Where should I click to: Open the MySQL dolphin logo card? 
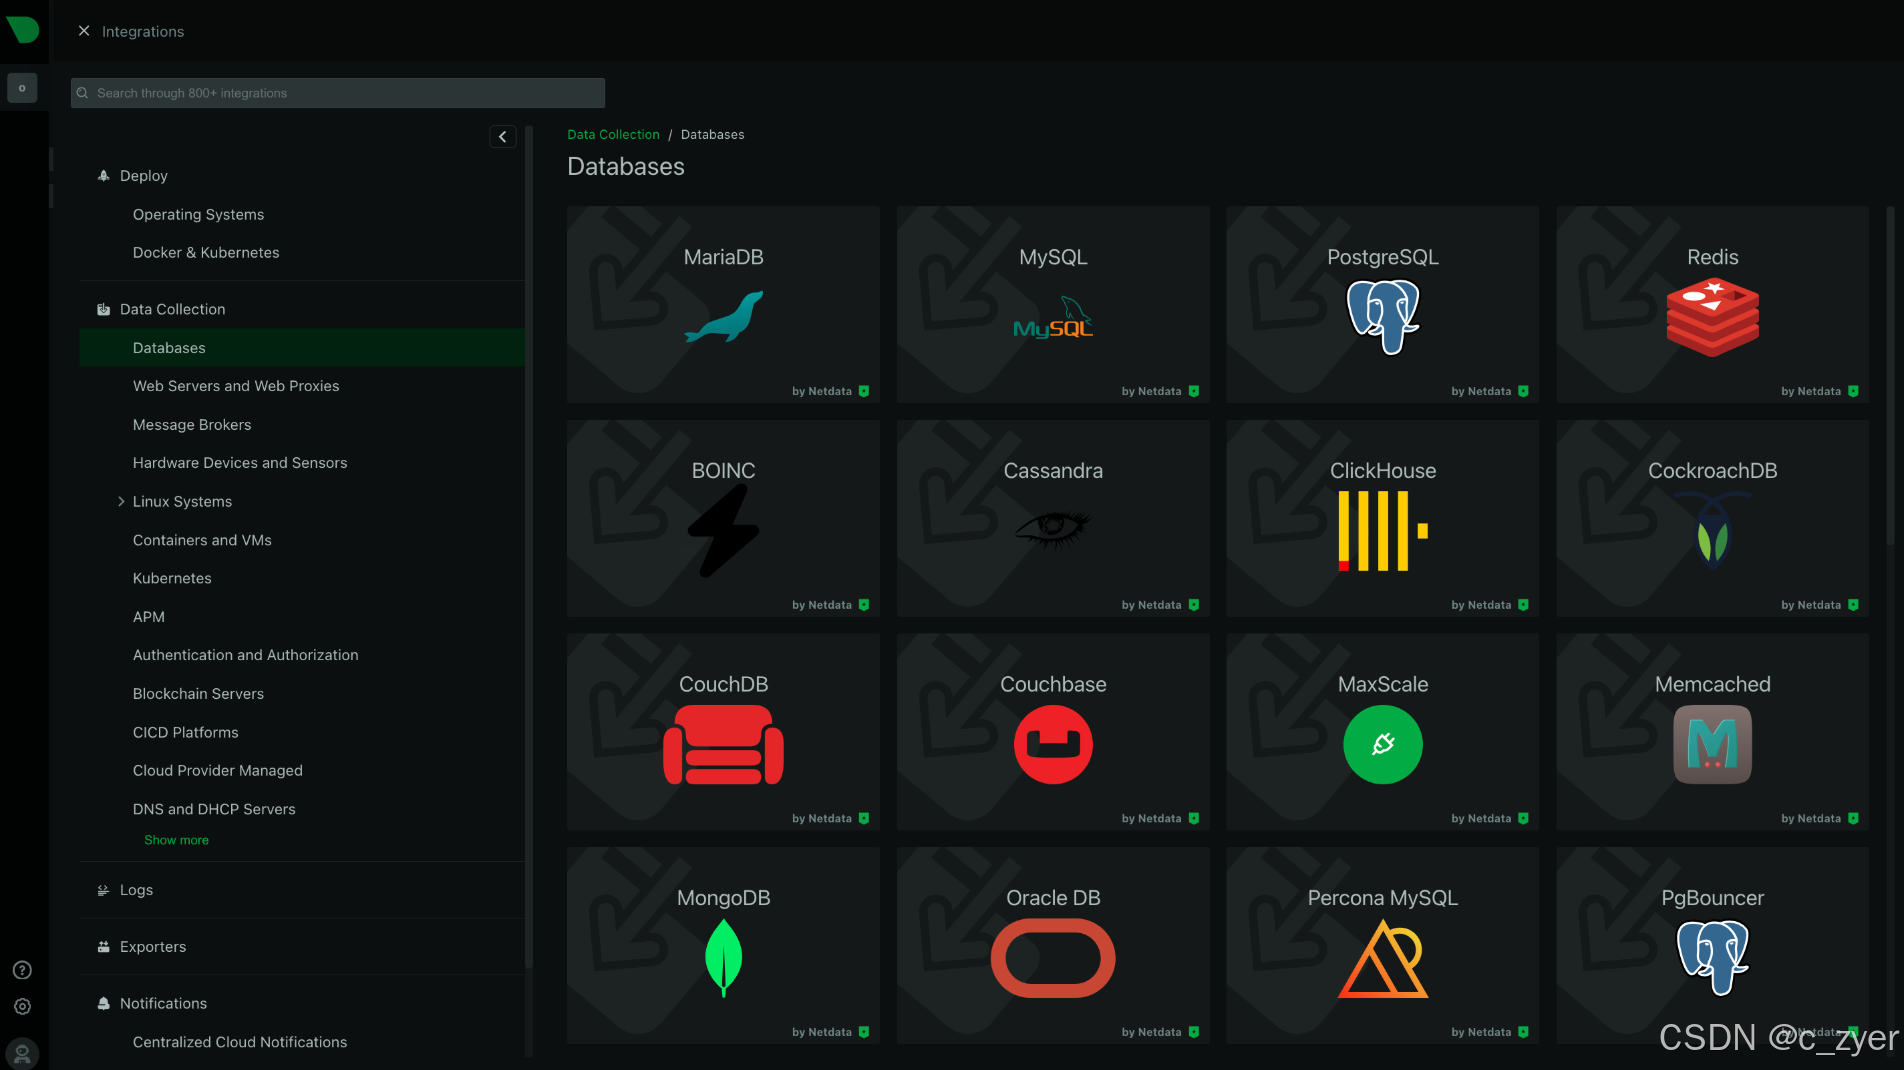point(1053,318)
